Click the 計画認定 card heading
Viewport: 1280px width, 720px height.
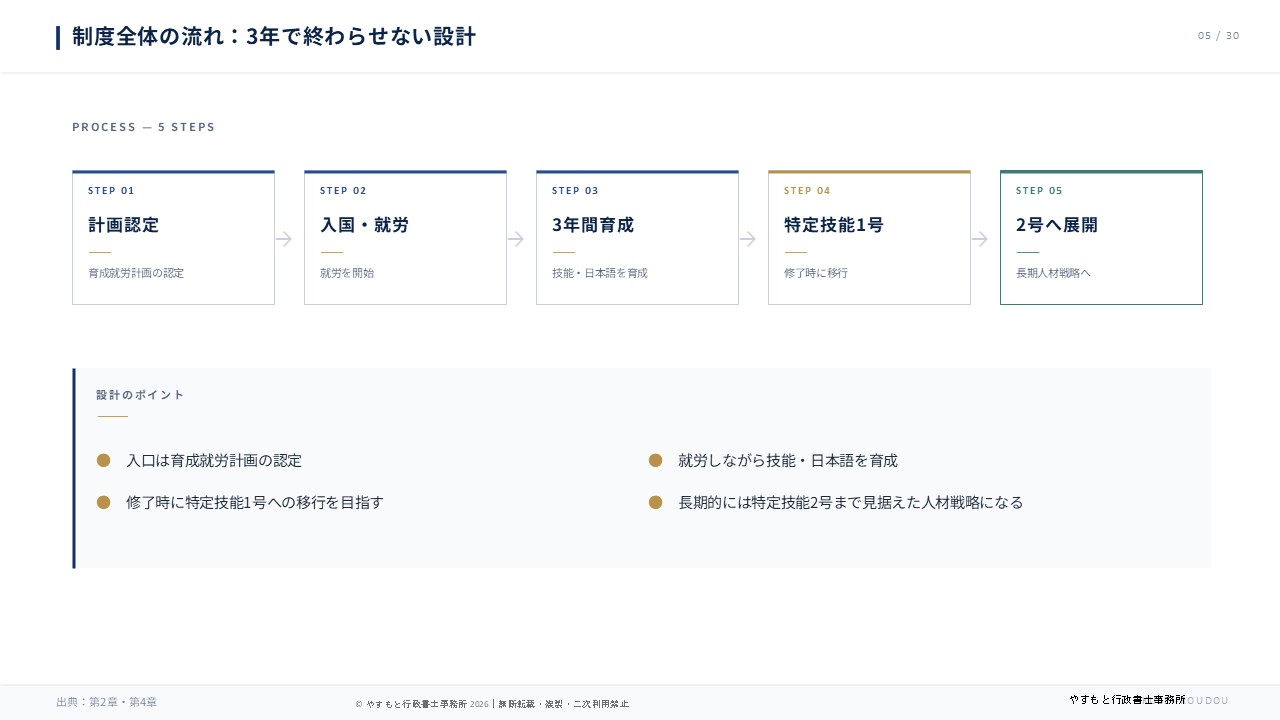coord(124,225)
